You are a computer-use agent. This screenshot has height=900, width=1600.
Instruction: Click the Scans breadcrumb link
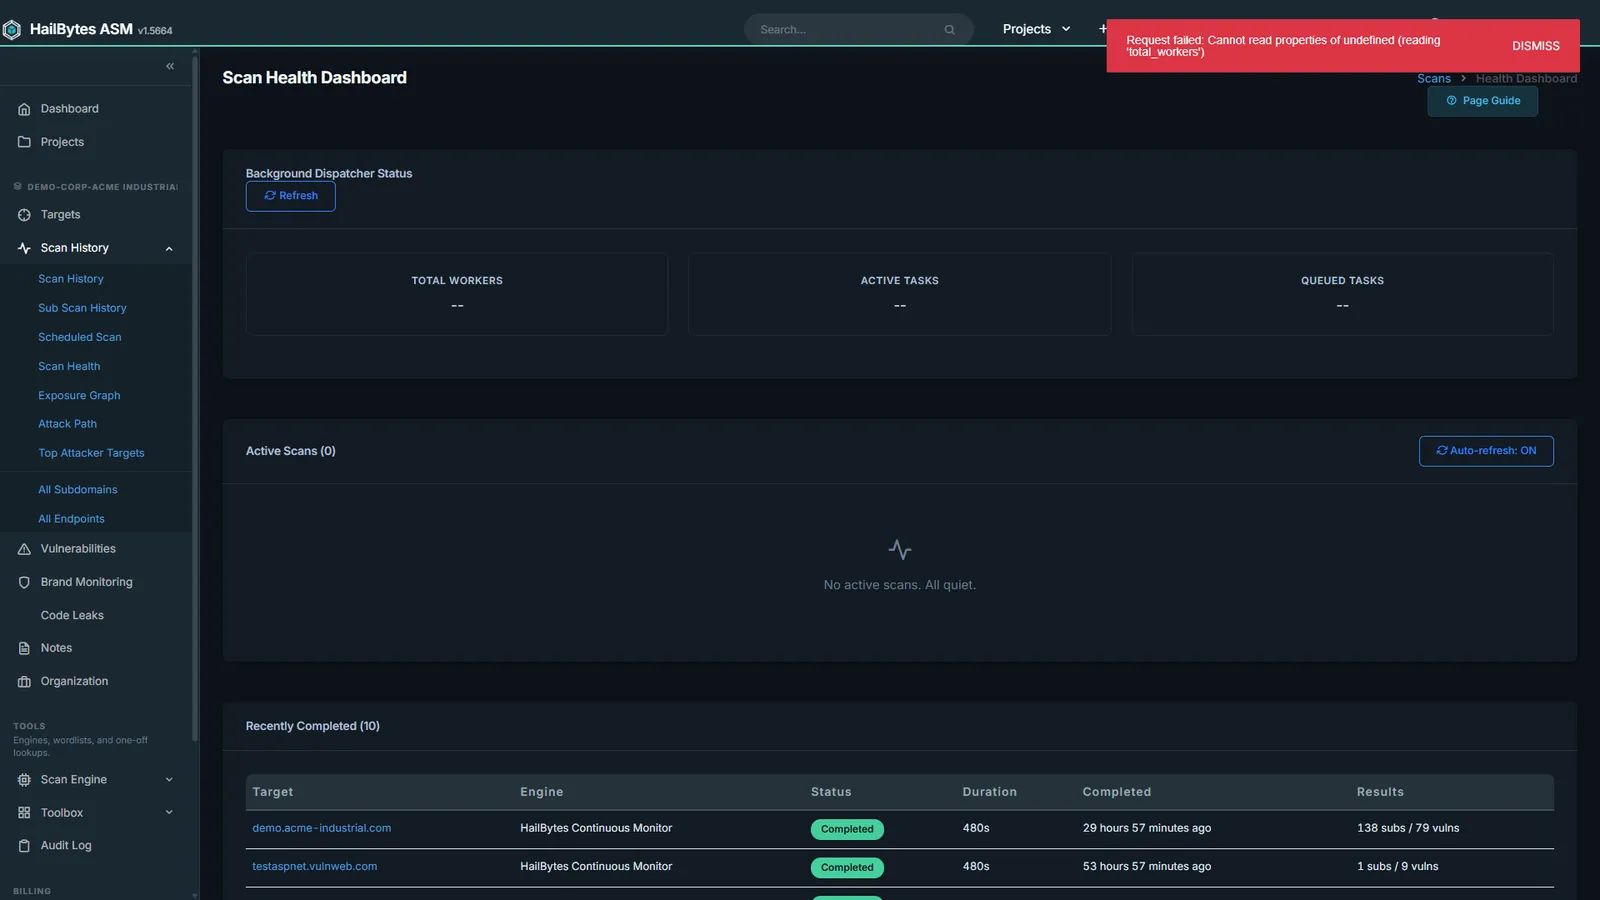(x=1433, y=79)
